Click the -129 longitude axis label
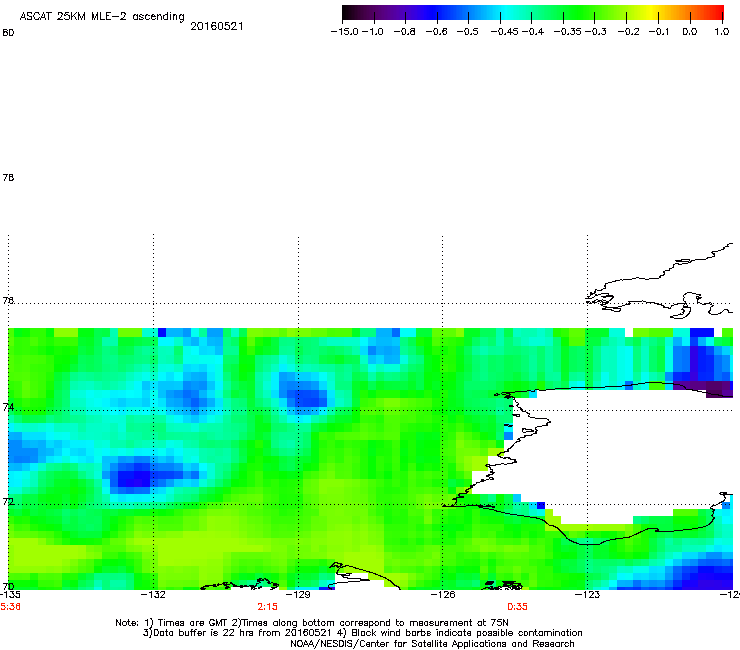The width and height of the screenshot is (740, 650). click(x=298, y=595)
